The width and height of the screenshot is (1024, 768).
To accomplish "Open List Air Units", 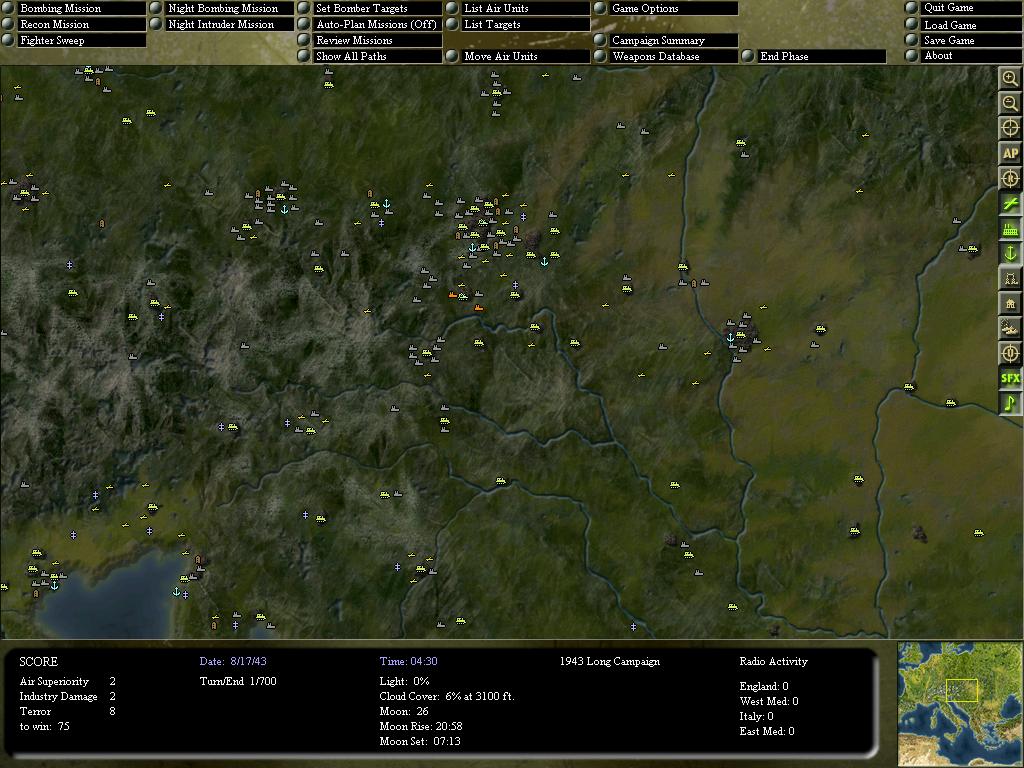I will point(518,8).
